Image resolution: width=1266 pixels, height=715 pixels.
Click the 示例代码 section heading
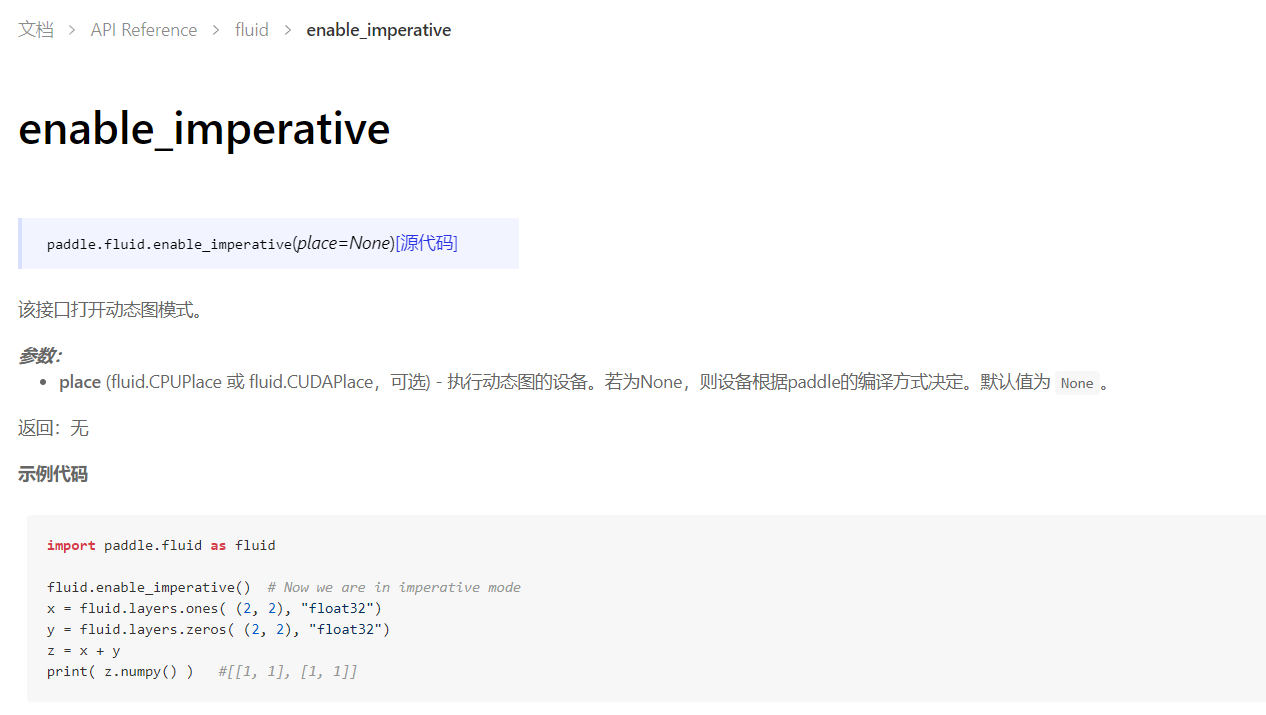pos(53,474)
